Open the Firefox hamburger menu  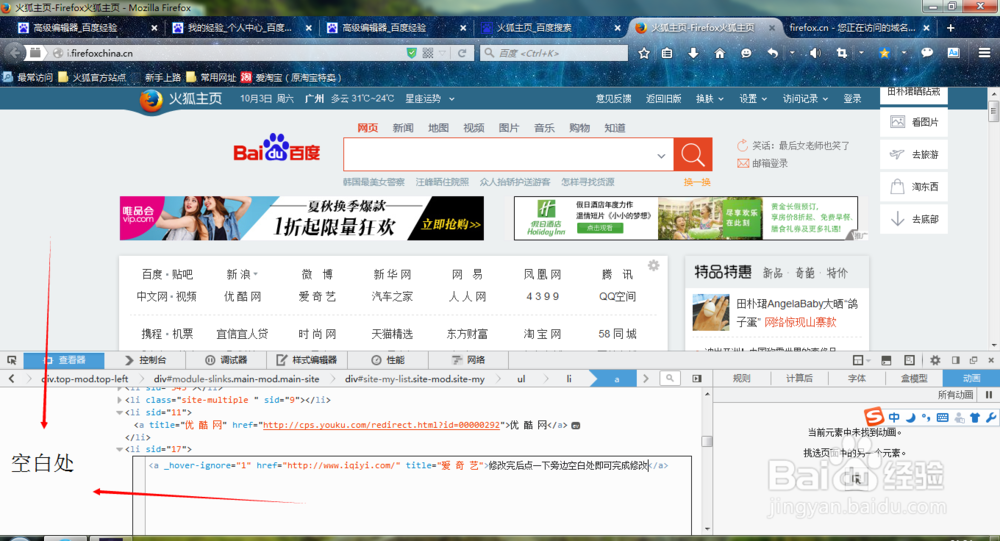pyautogui.click(x=984, y=53)
